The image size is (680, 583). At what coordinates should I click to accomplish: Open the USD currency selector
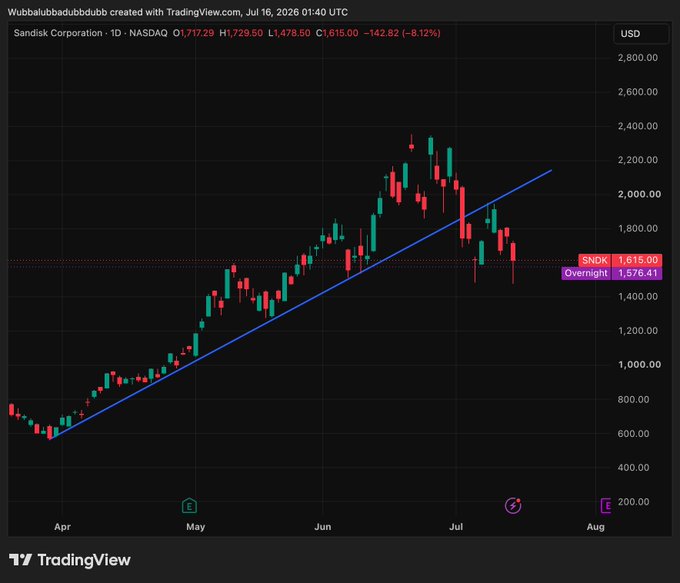point(641,34)
